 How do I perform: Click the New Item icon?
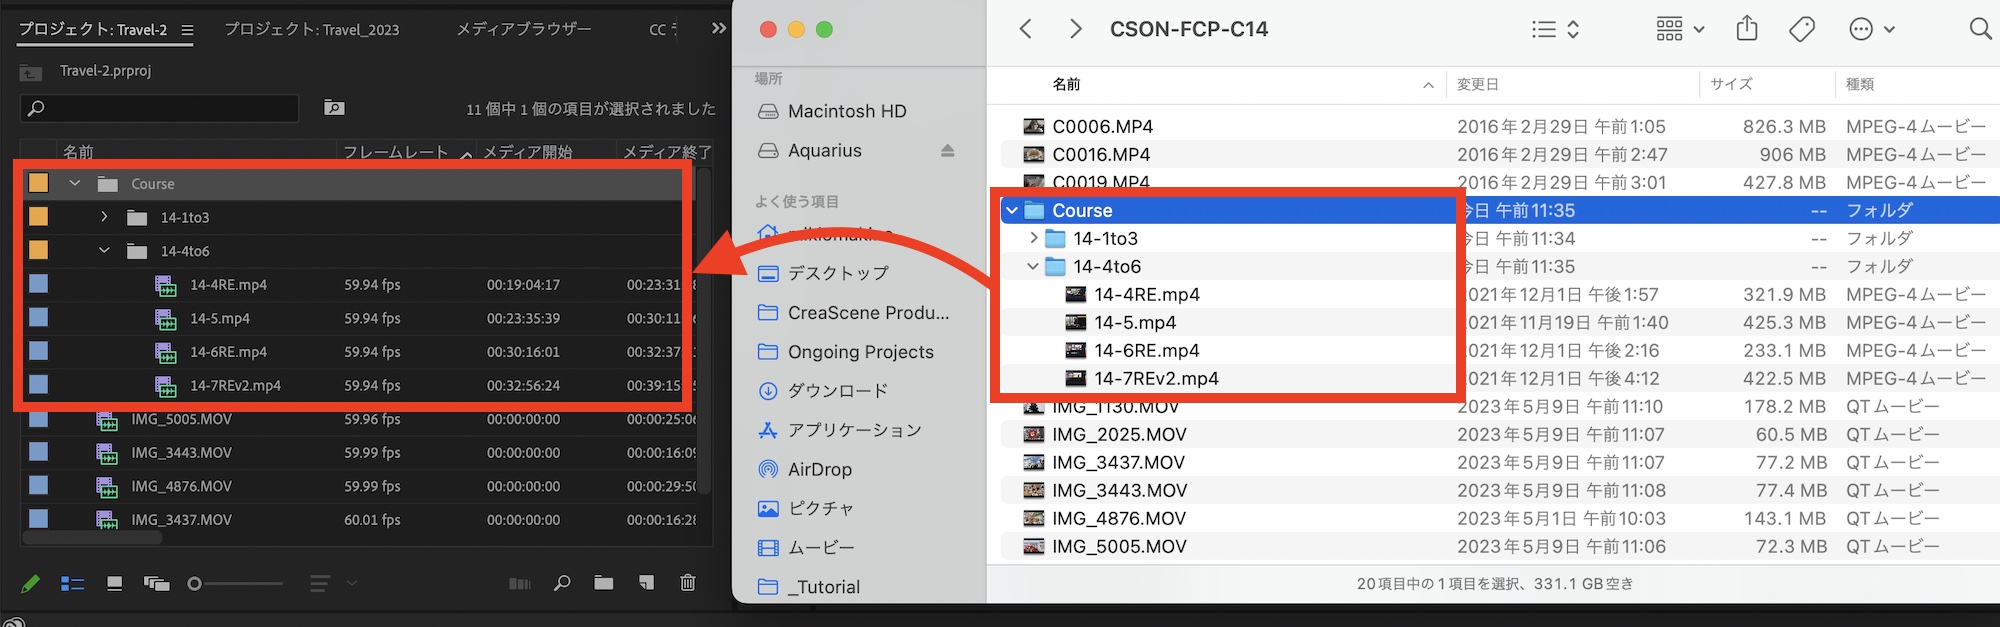[x=646, y=583]
